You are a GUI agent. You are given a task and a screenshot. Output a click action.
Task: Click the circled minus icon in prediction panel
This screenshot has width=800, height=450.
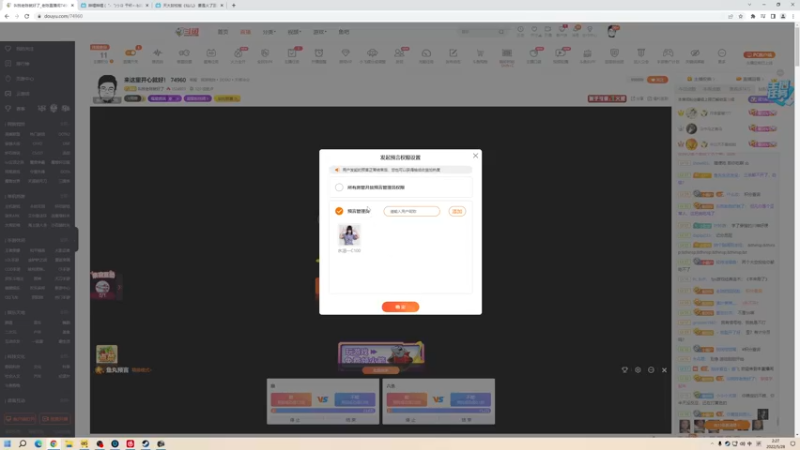(x=651, y=370)
